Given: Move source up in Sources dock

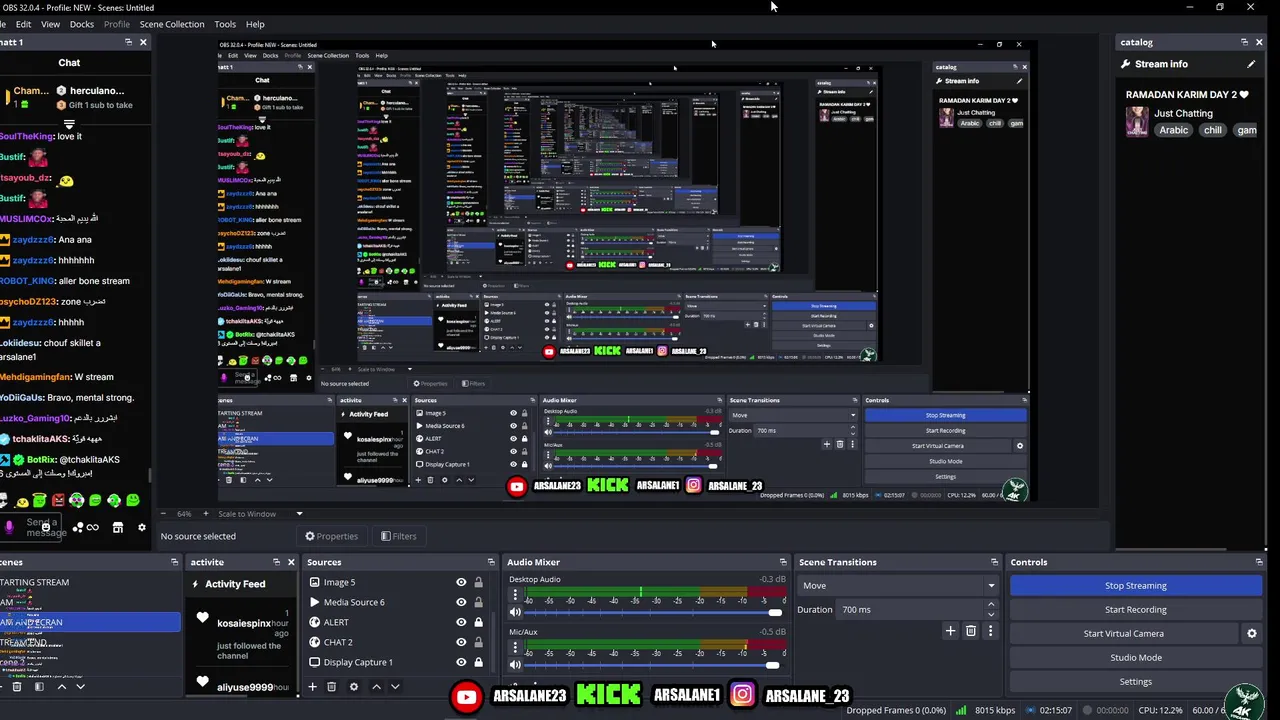Looking at the screenshot, I should [x=376, y=687].
